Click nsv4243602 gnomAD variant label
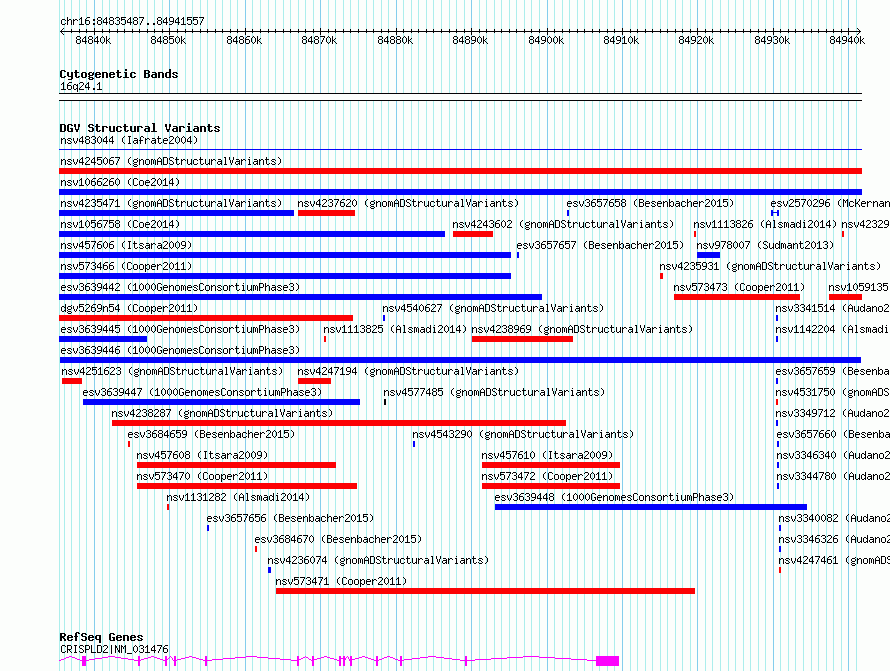This screenshot has height=671, width=890. point(563,224)
